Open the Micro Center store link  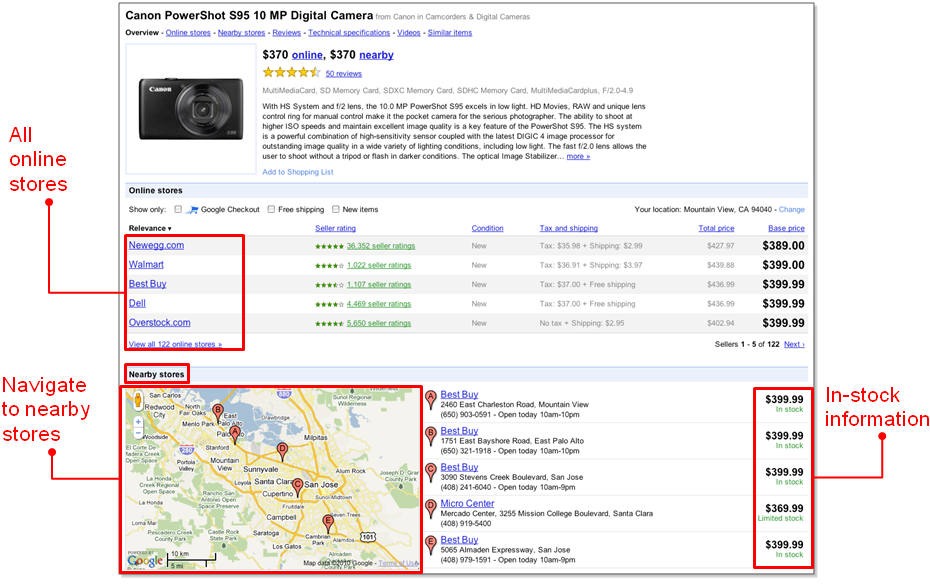tap(467, 503)
